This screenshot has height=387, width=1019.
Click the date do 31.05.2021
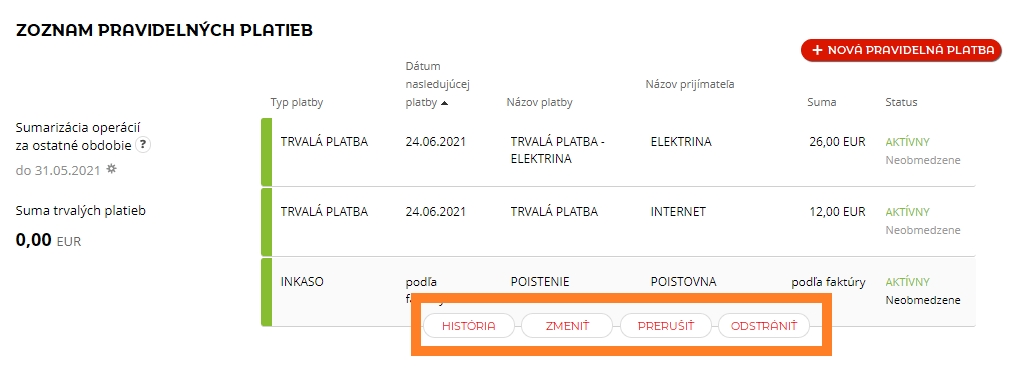coord(58,170)
